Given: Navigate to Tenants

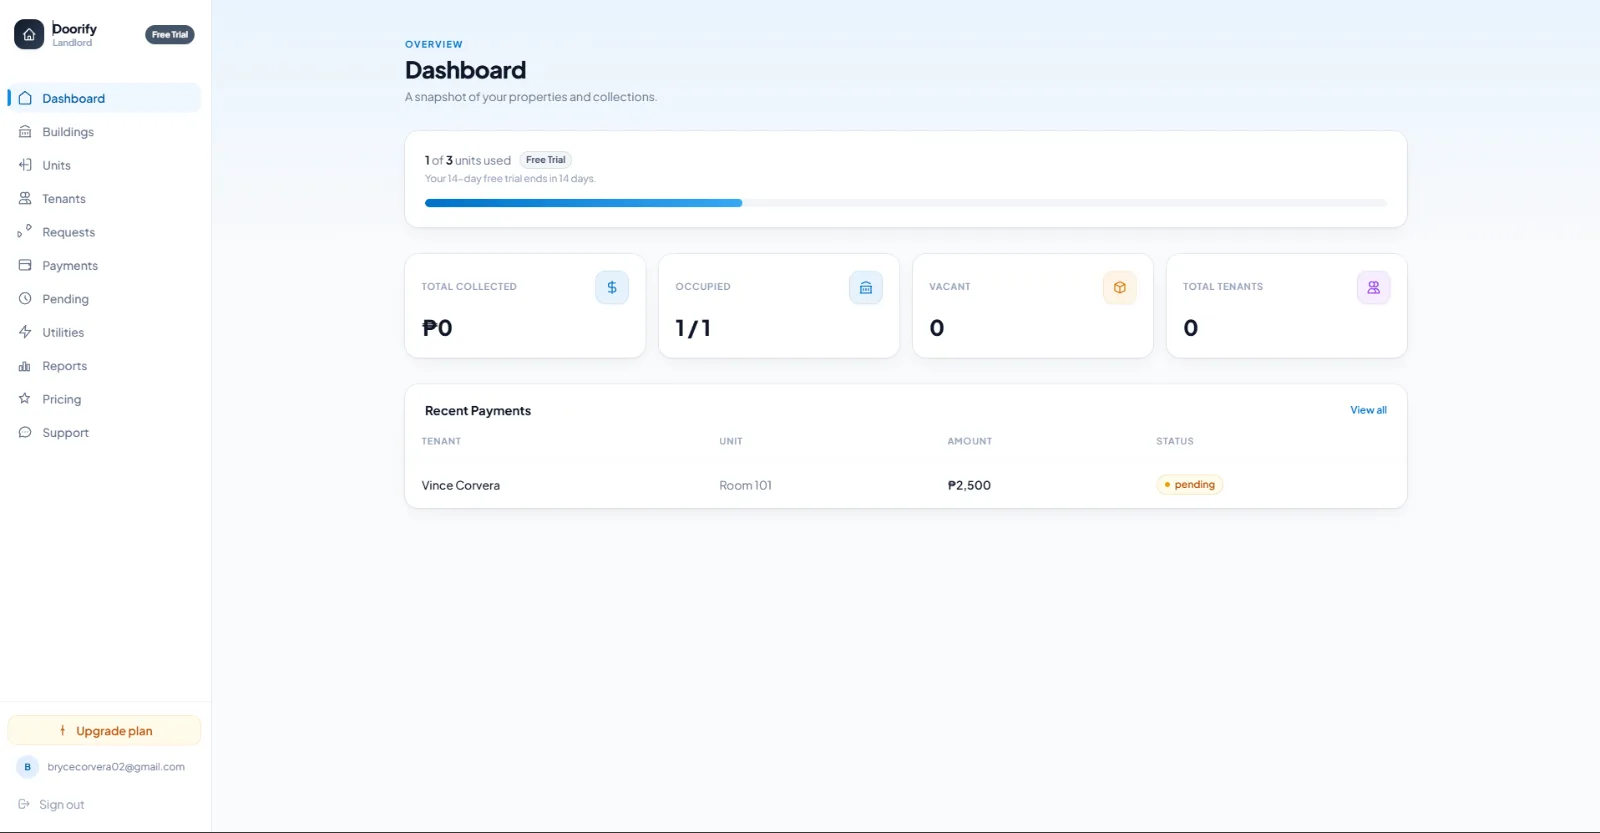Looking at the screenshot, I should (x=104, y=199).
